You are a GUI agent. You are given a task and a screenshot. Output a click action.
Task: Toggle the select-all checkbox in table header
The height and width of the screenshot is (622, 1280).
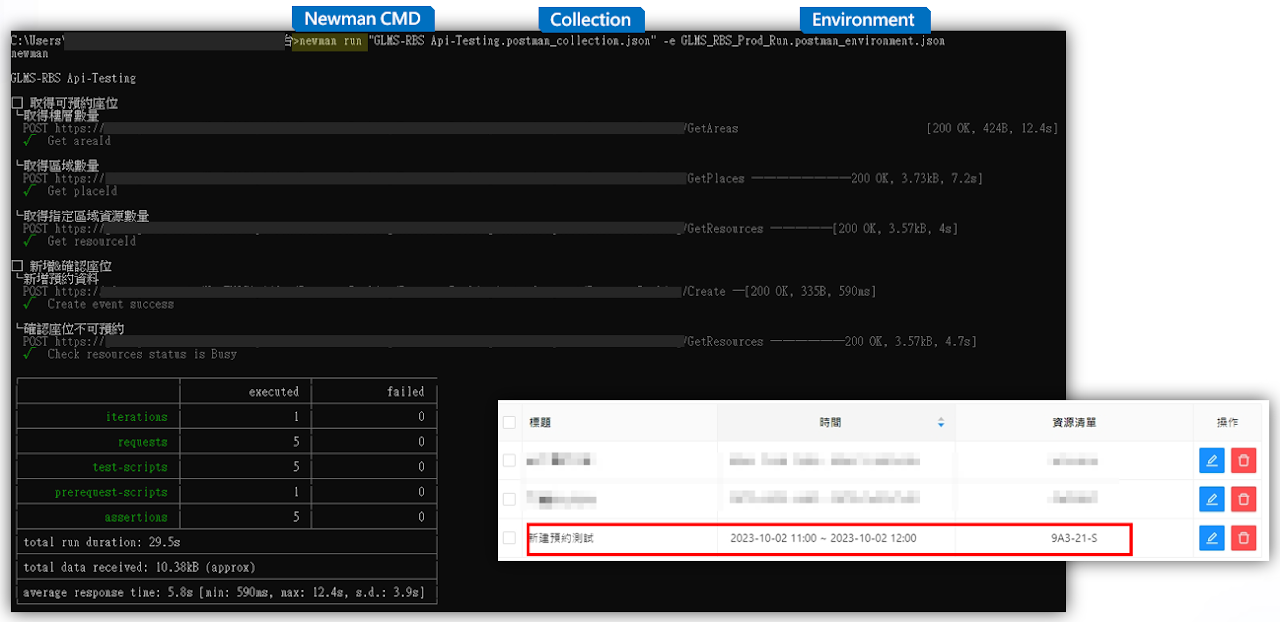click(x=509, y=422)
